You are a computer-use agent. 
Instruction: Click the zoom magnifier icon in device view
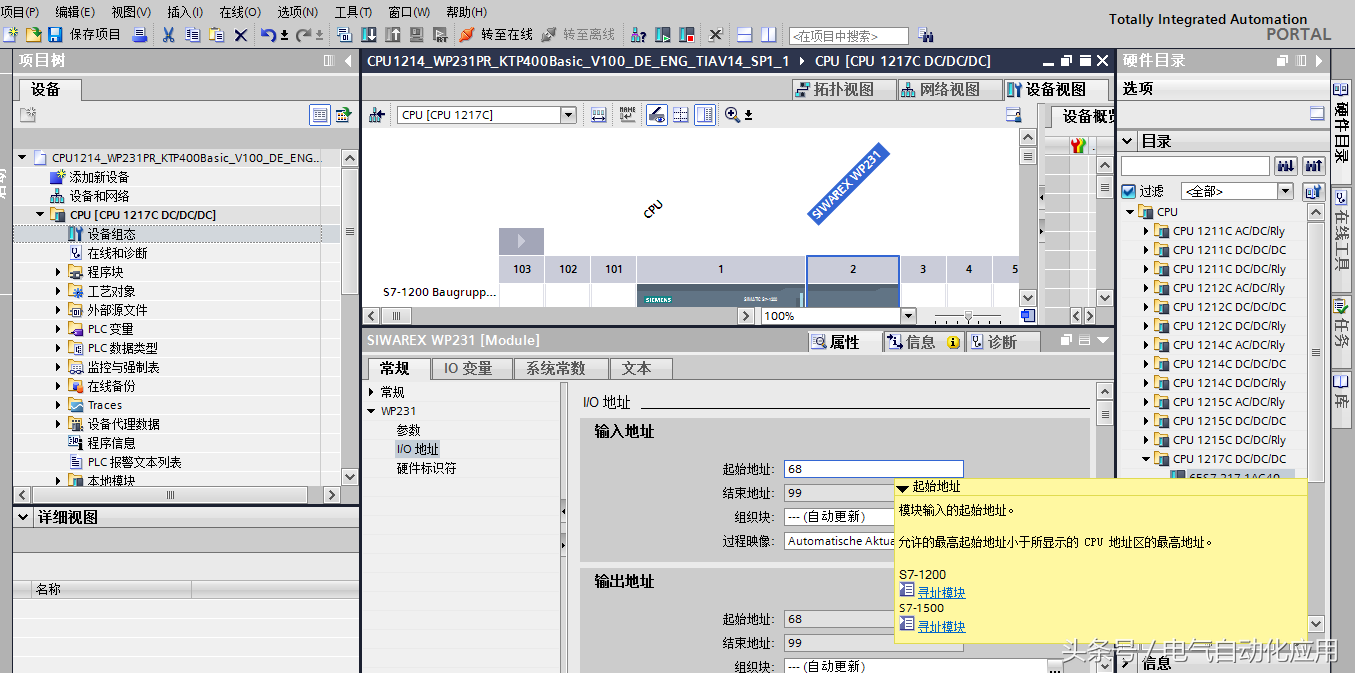click(732, 115)
